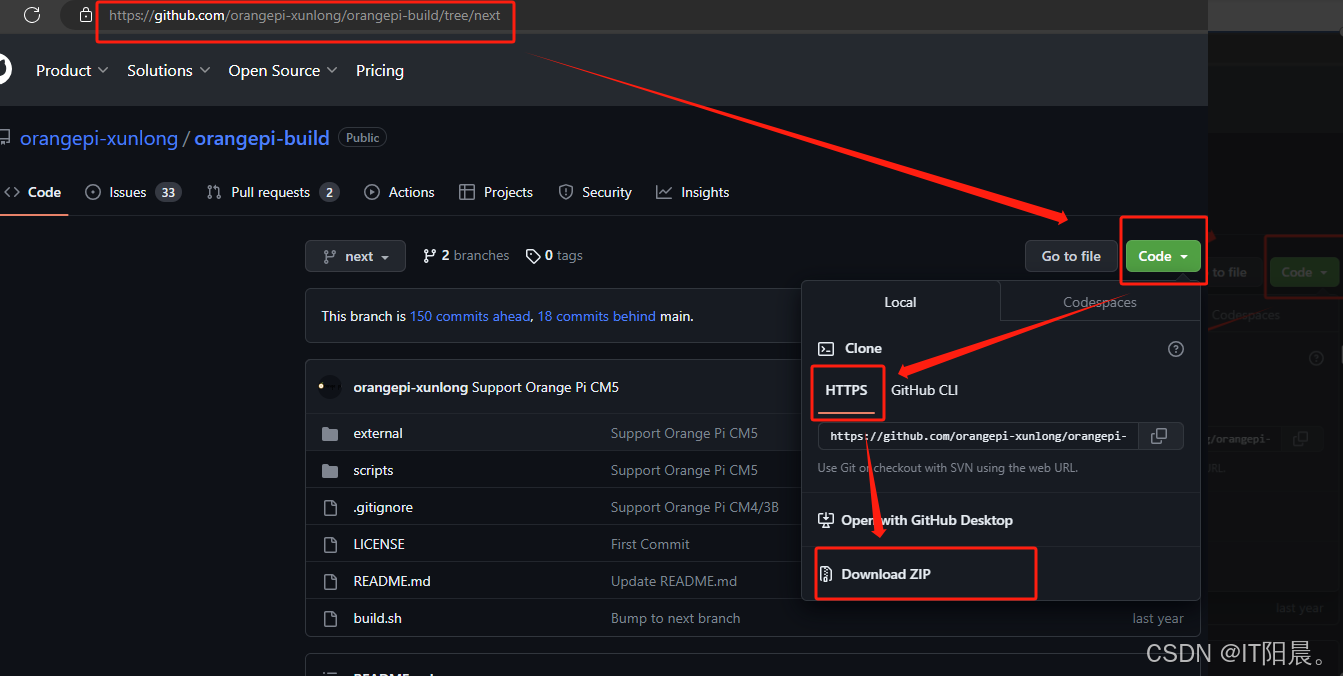The height and width of the screenshot is (676, 1343).
Task: Expand the Product menu
Action: click(72, 70)
